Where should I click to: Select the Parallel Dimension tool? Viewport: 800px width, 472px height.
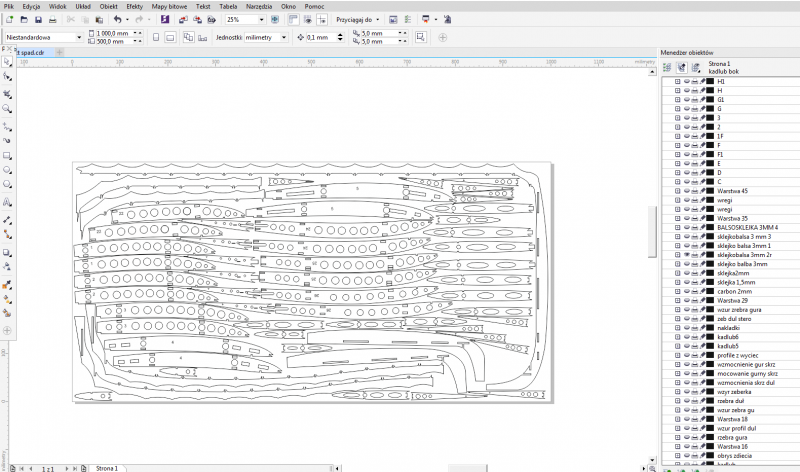[7, 220]
